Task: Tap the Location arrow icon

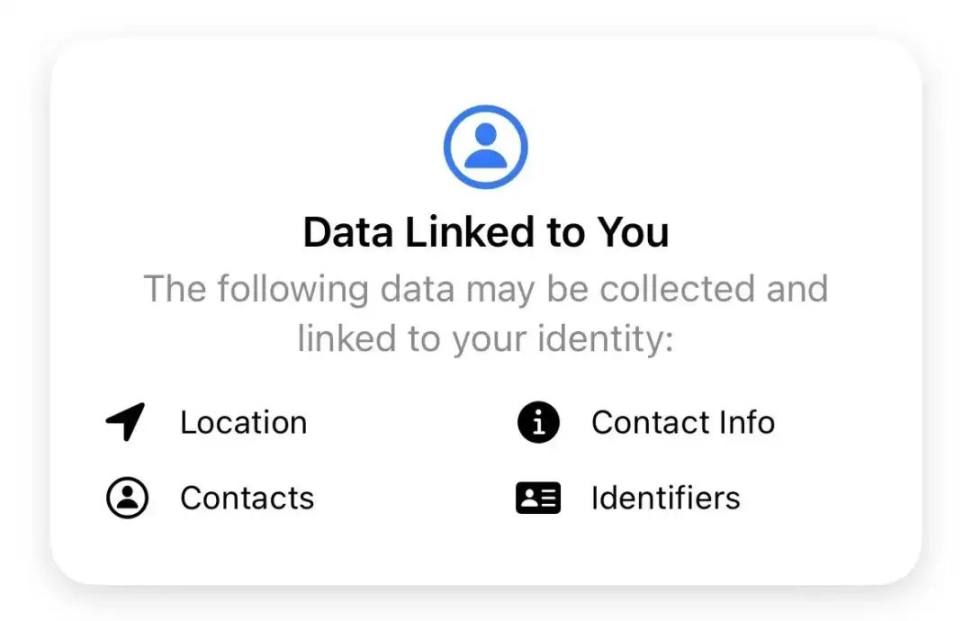Action: 126,422
